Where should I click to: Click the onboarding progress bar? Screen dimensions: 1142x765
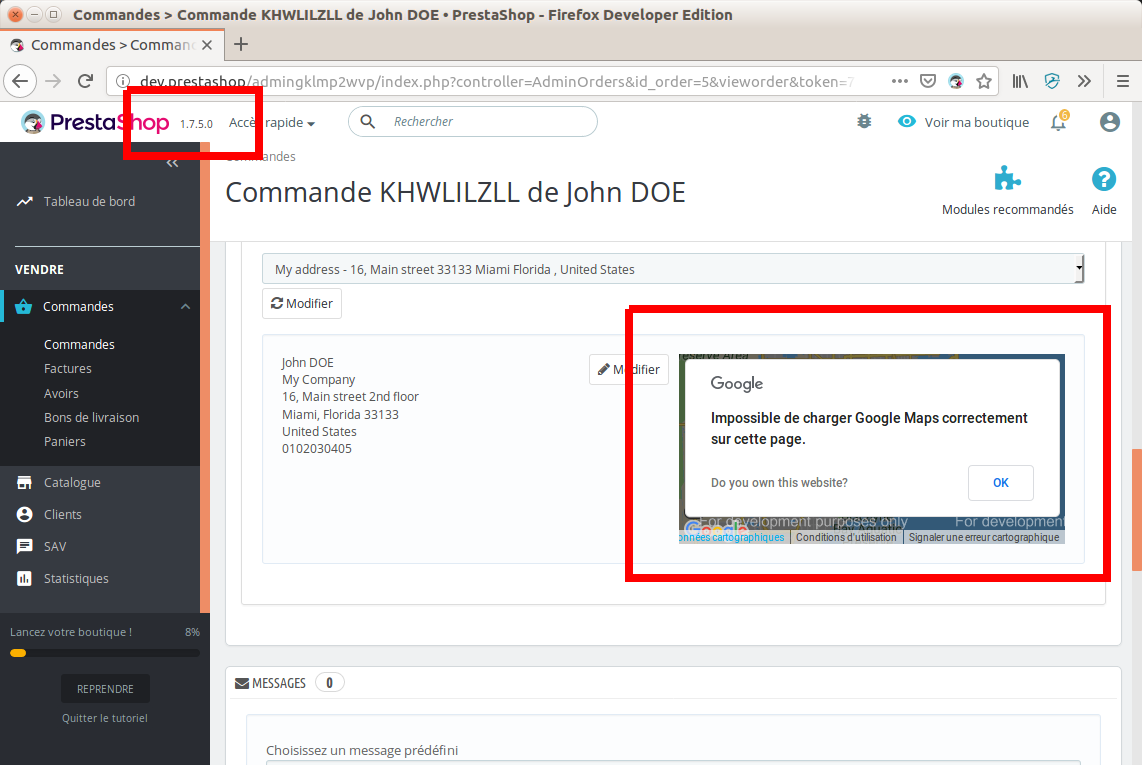click(x=105, y=653)
